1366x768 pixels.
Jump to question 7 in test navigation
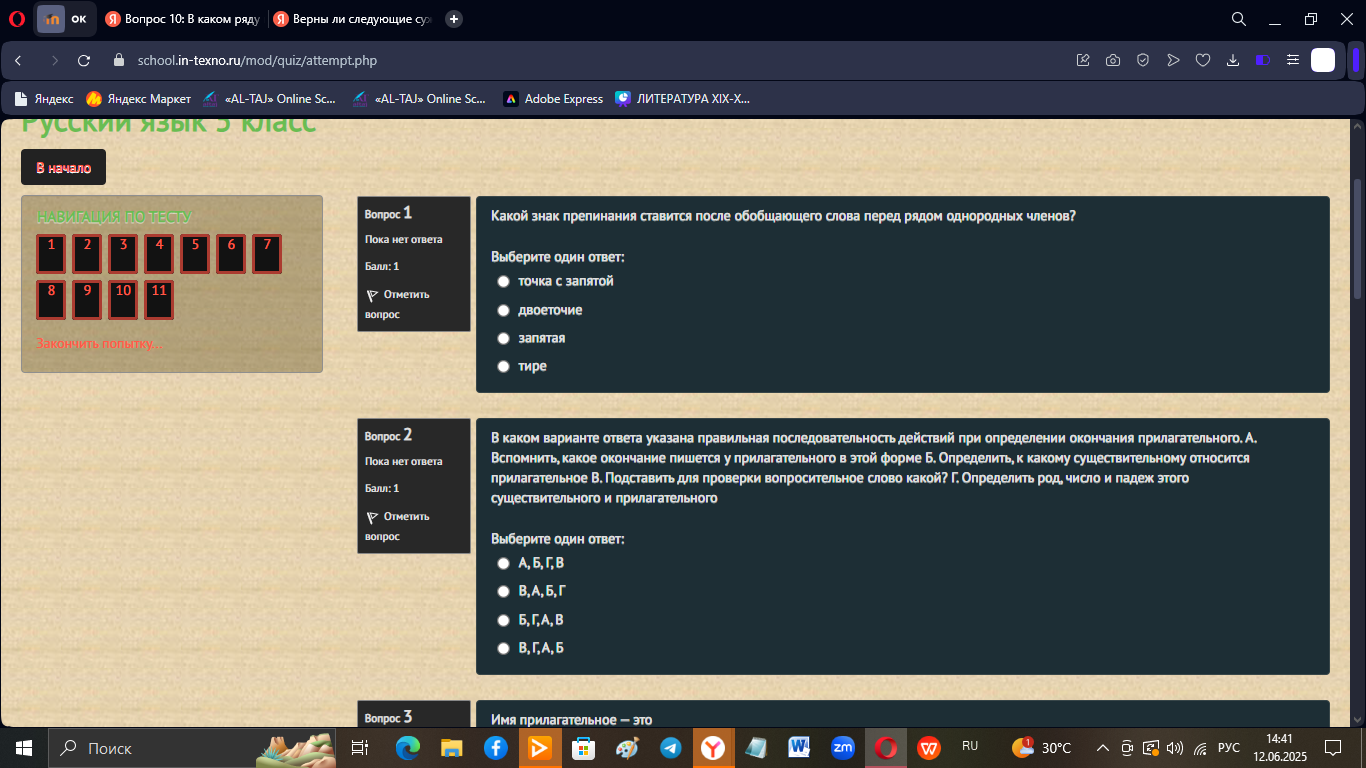point(267,254)
